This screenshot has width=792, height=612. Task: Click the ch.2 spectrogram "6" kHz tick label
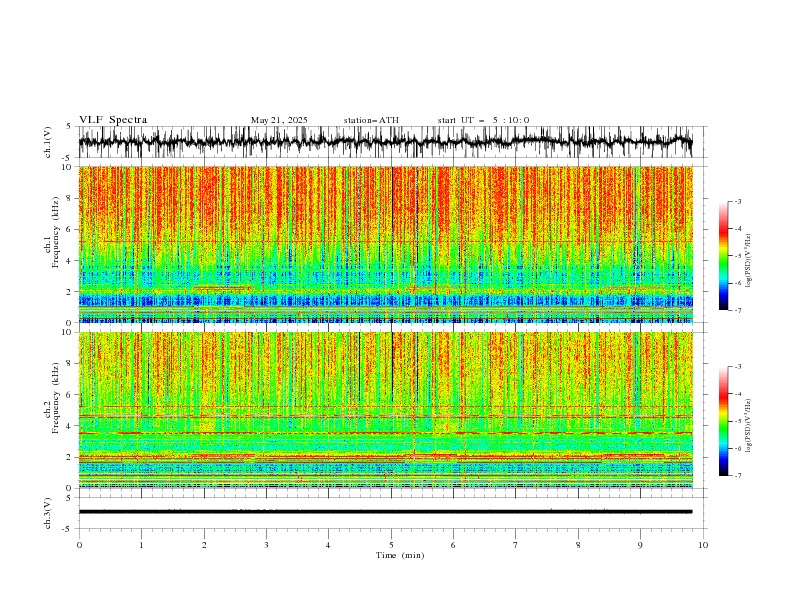click(69, 395)
